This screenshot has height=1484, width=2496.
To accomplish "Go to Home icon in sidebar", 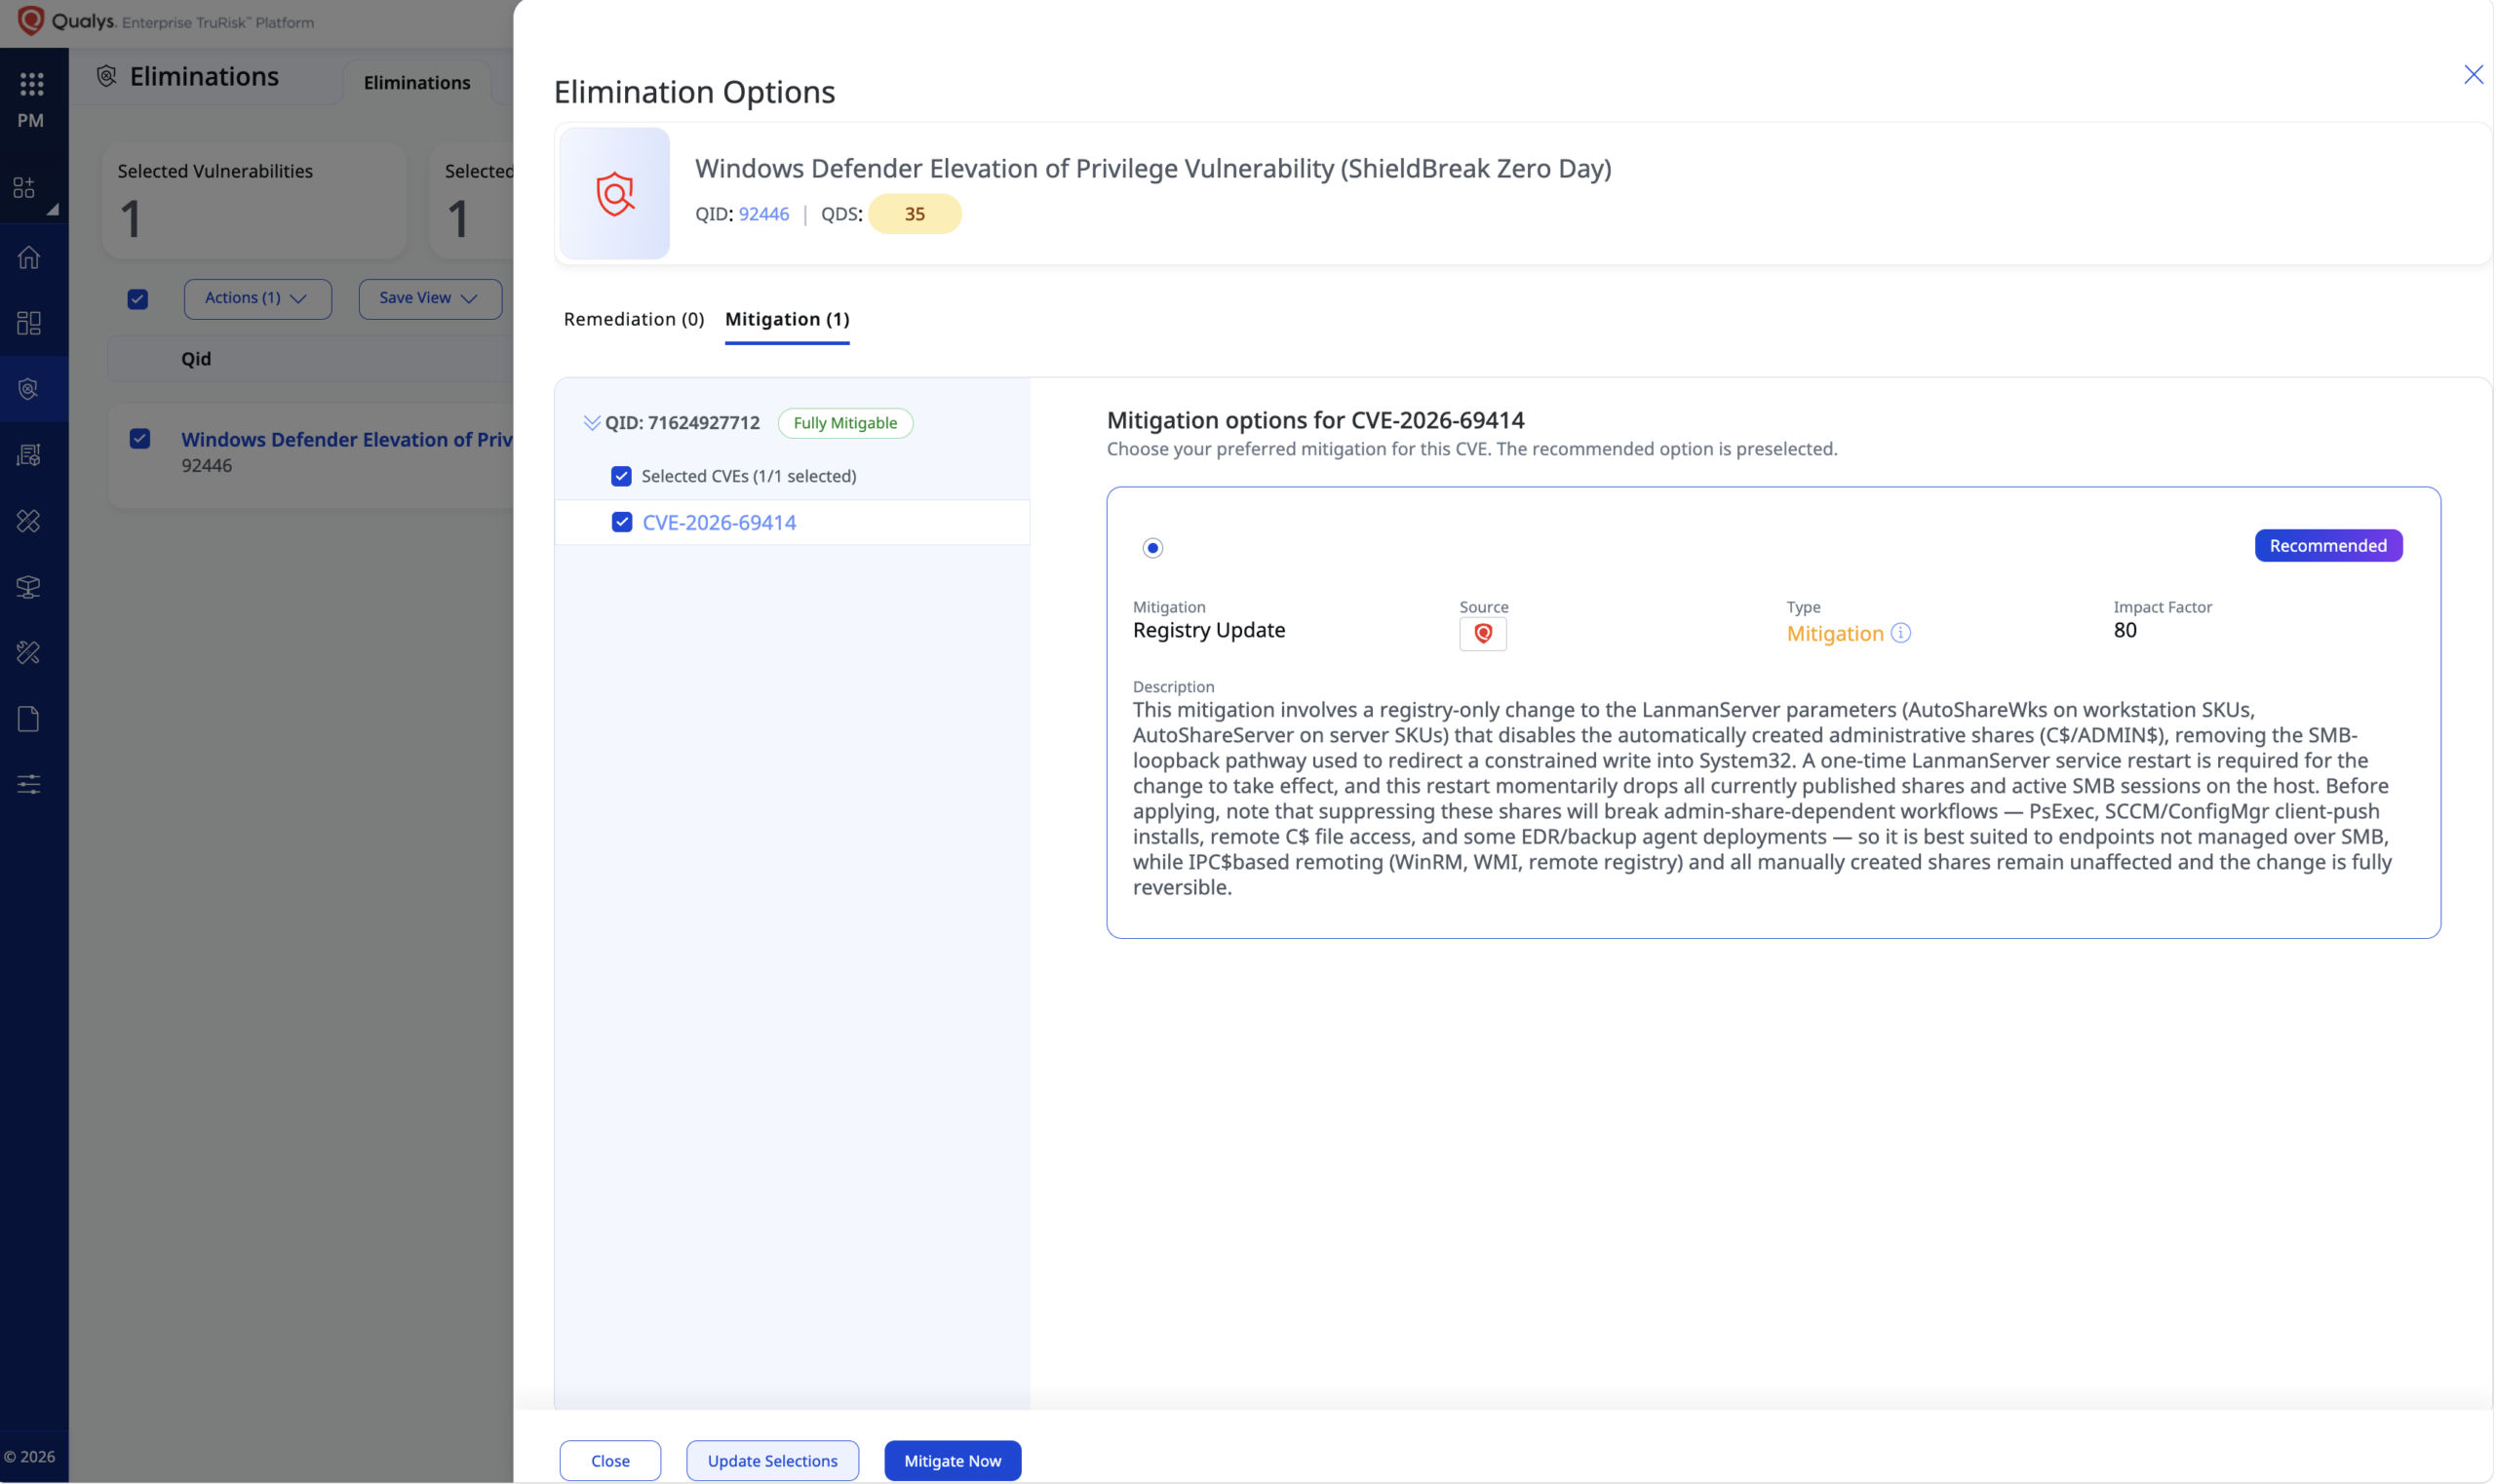I will 29,257.
